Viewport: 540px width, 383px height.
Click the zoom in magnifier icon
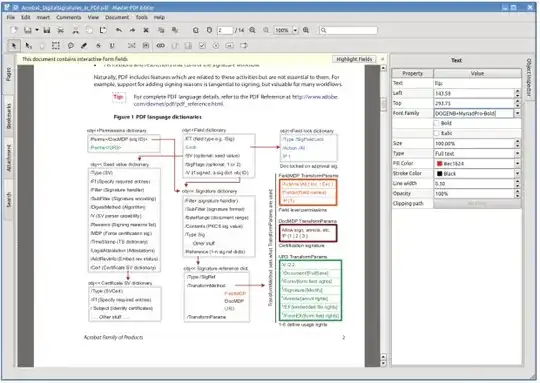tap(306, 30)
